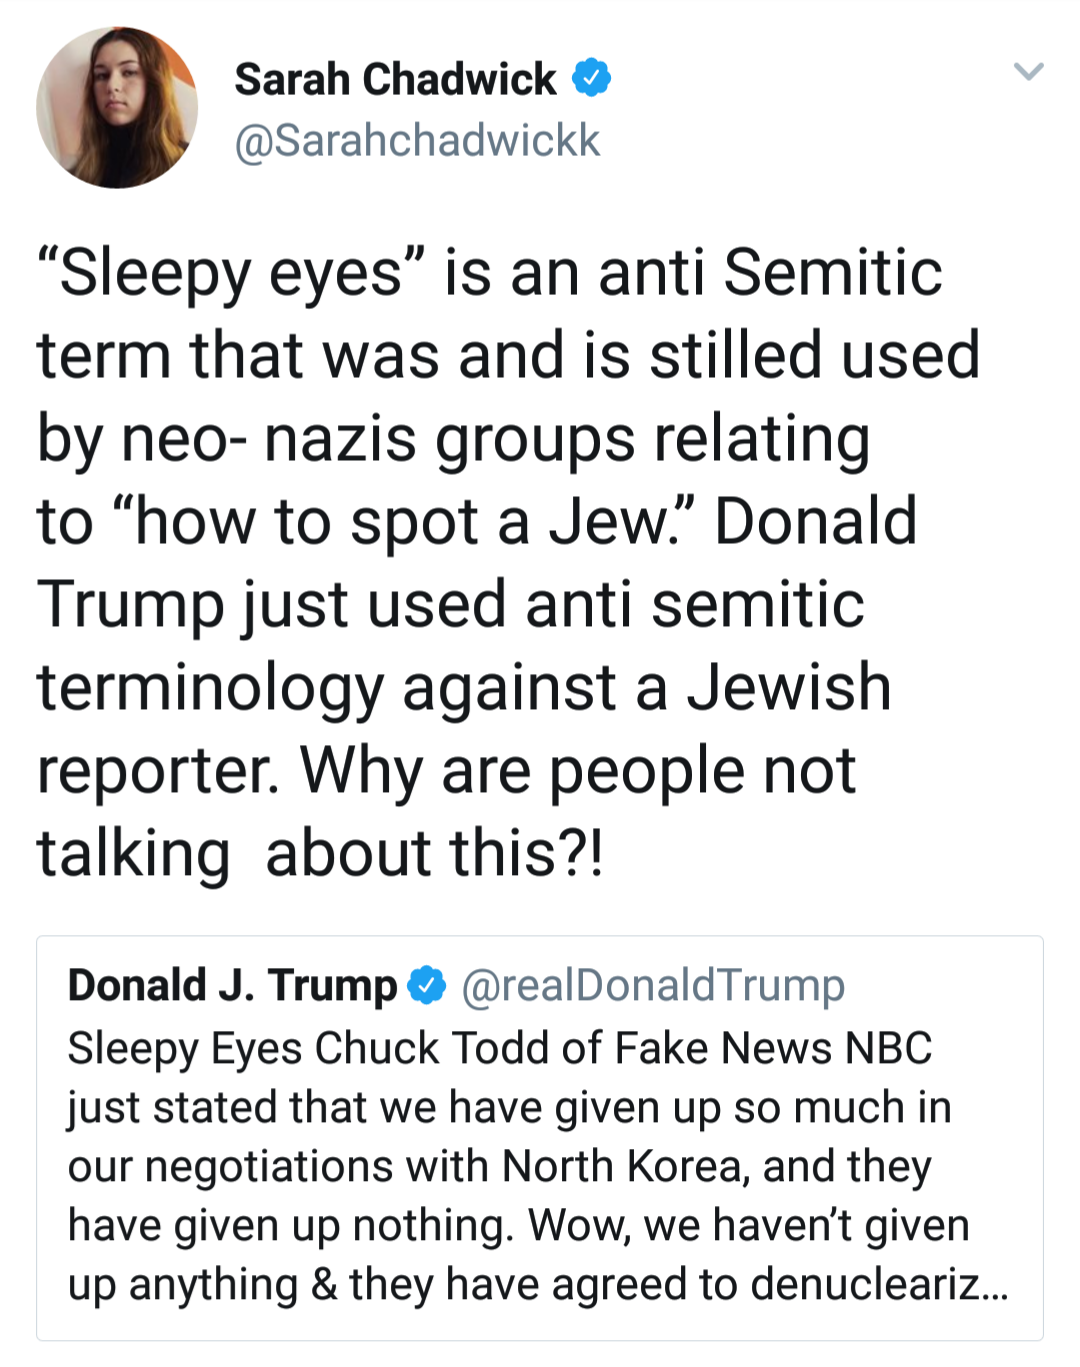Open the @realDonaldTrump handle
The height and width of the screenshot is (1367, 1080).
coord(653,985)
